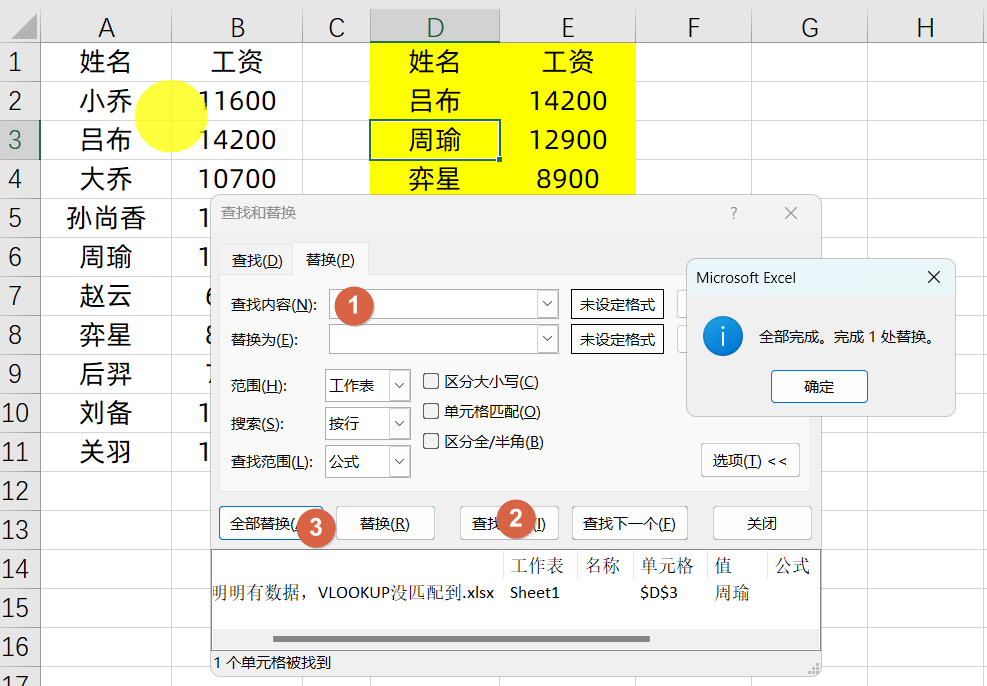Select cell A2 containing 小乔
987x686 pixels.
click(106, 101)
